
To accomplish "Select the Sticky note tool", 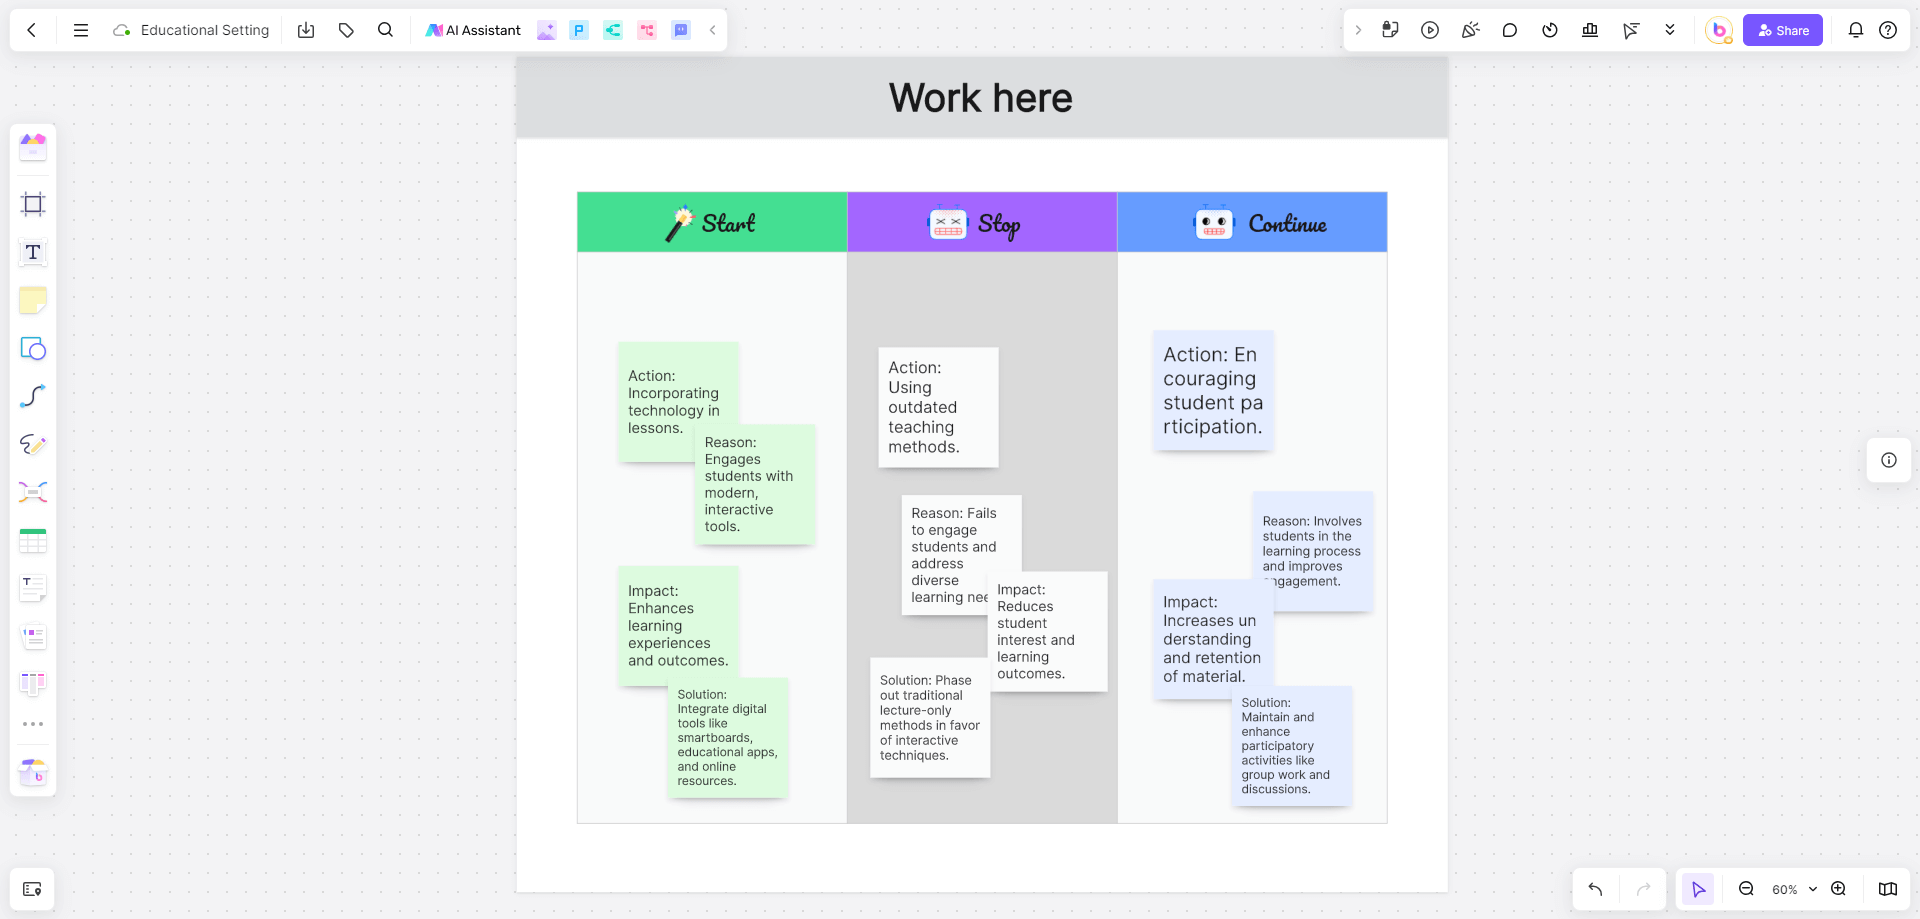I will click(33, 300).
